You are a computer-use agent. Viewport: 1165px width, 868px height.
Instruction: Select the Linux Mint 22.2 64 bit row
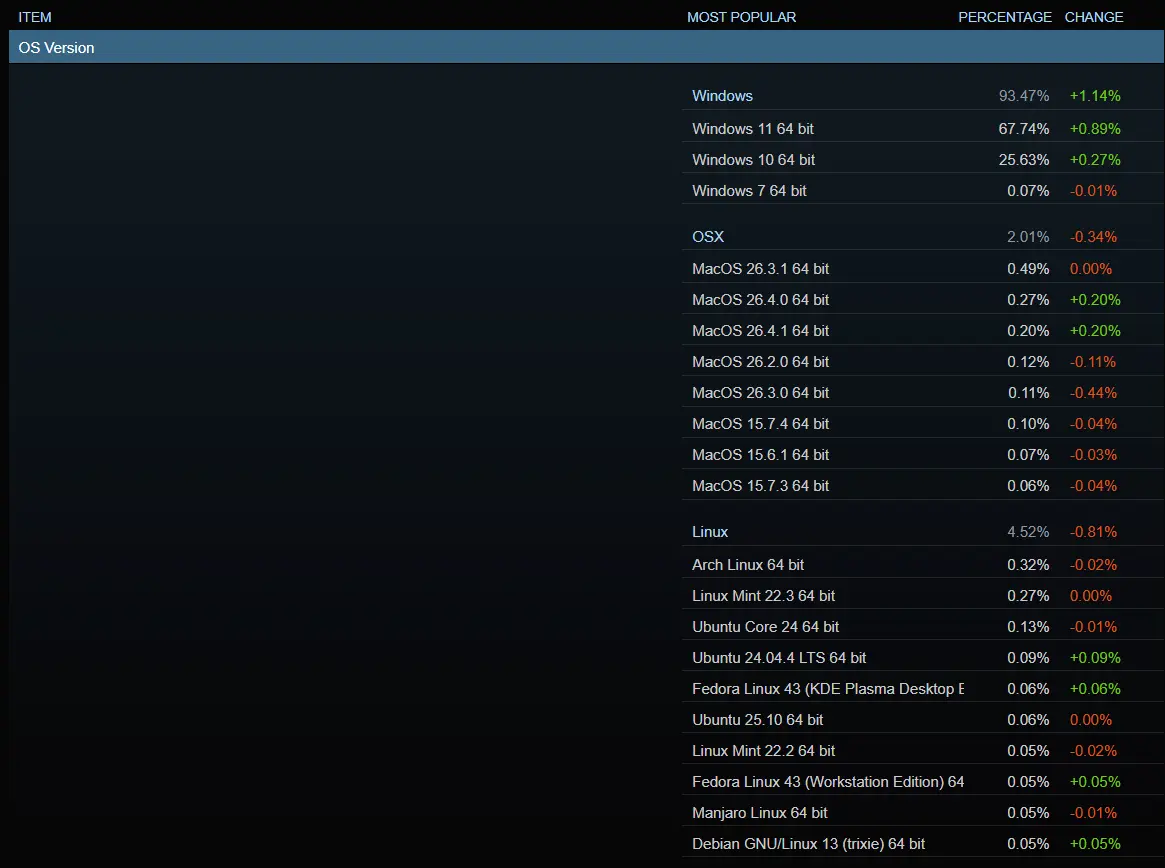(923, 751)
